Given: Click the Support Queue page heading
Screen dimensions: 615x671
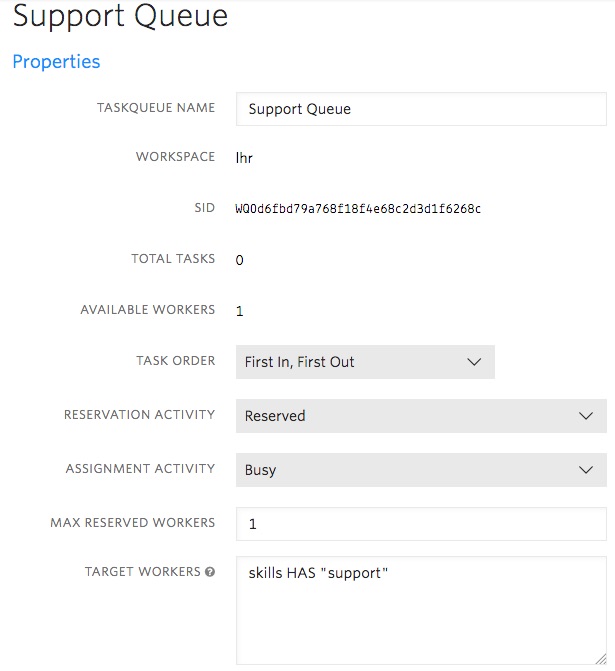Looking at the screenshot, I should (120, 16).
